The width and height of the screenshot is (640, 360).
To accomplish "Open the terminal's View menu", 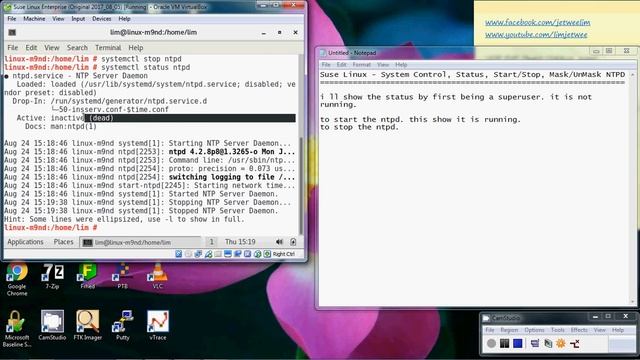I will coord(52,48).
